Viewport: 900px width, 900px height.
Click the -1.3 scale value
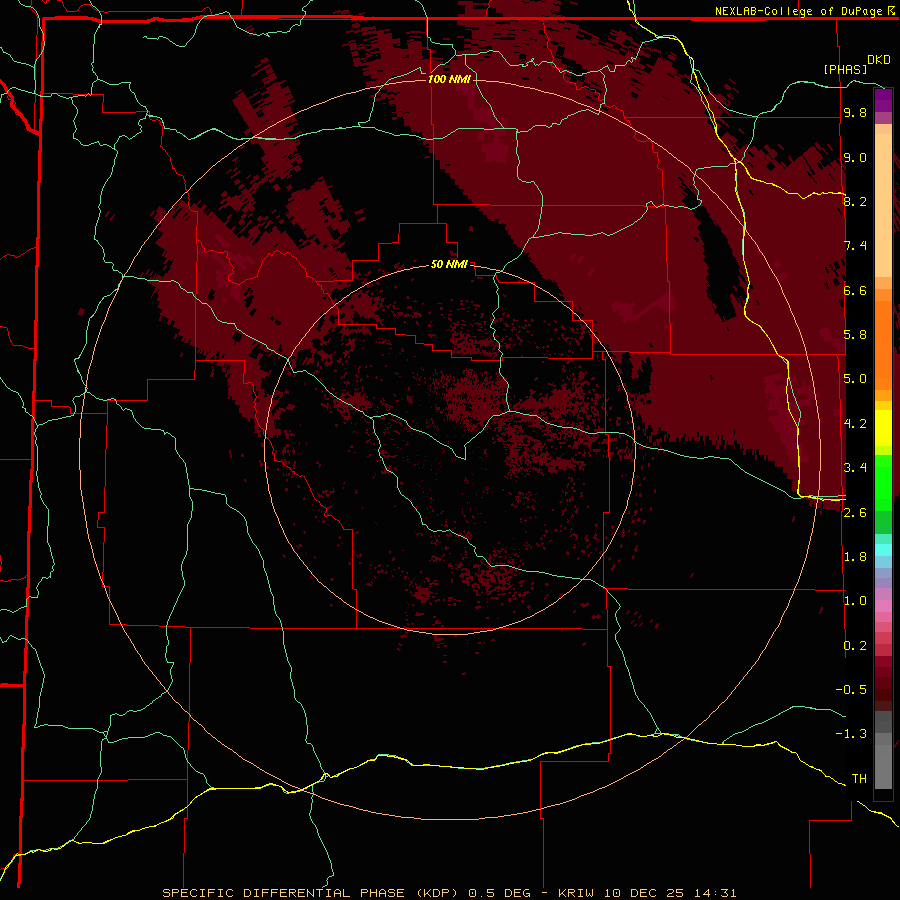[x=851, y=734]
